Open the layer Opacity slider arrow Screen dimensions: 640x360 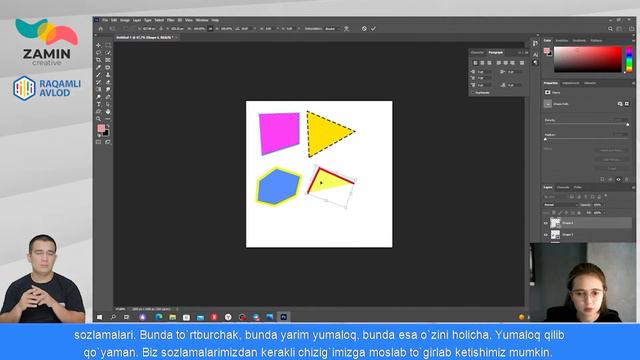604,204
